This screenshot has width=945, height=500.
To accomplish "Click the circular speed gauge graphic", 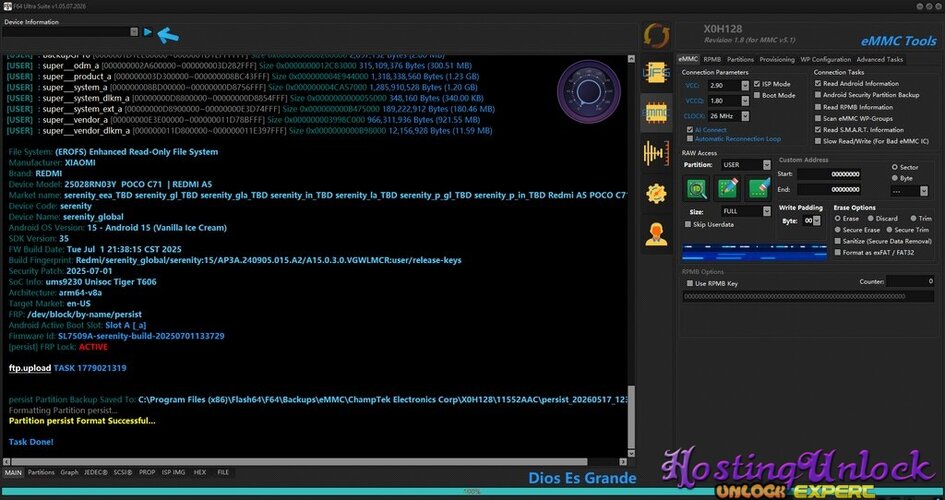I will [588, 92].
